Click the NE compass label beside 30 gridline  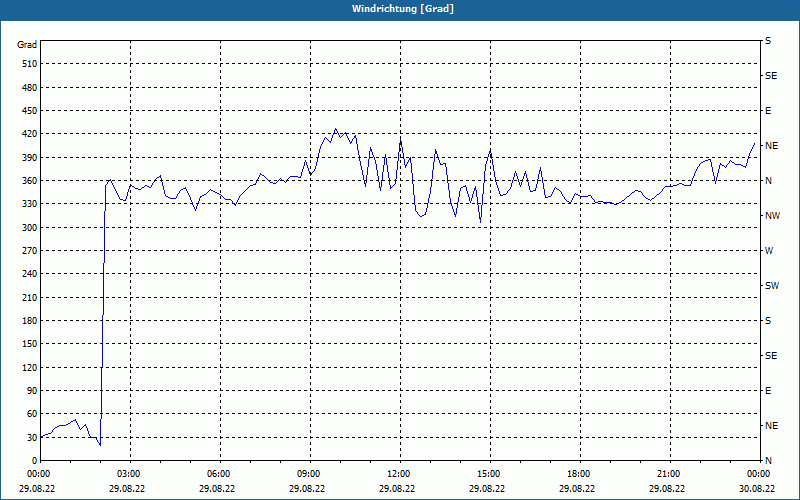(771, 426)
